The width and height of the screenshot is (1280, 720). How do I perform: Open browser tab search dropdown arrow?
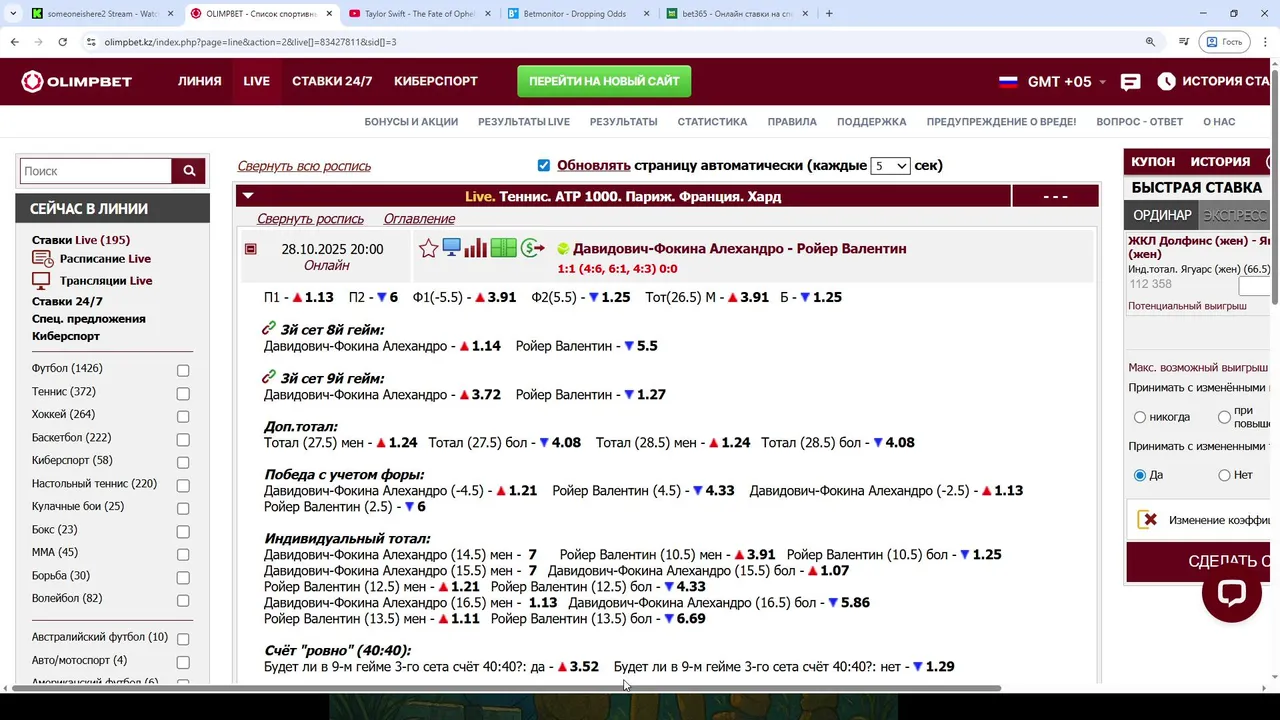coord(12,14)
